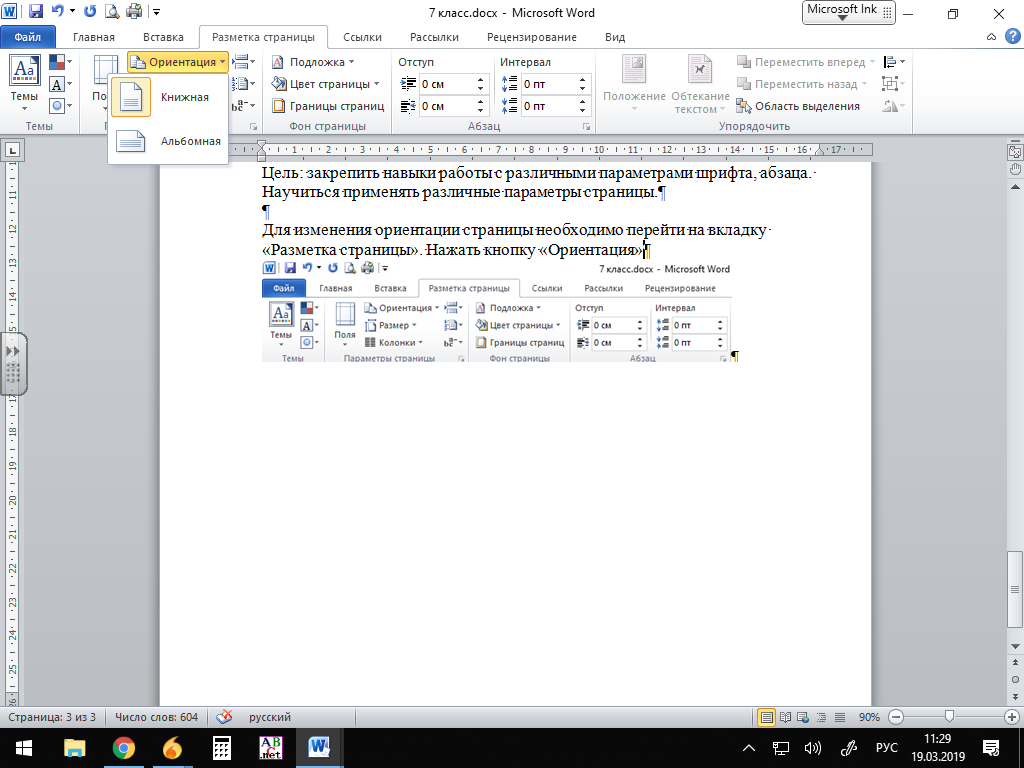Click the Undo arrow icon
This screenshot has height=768, width=1024.
tap(58, 13)
